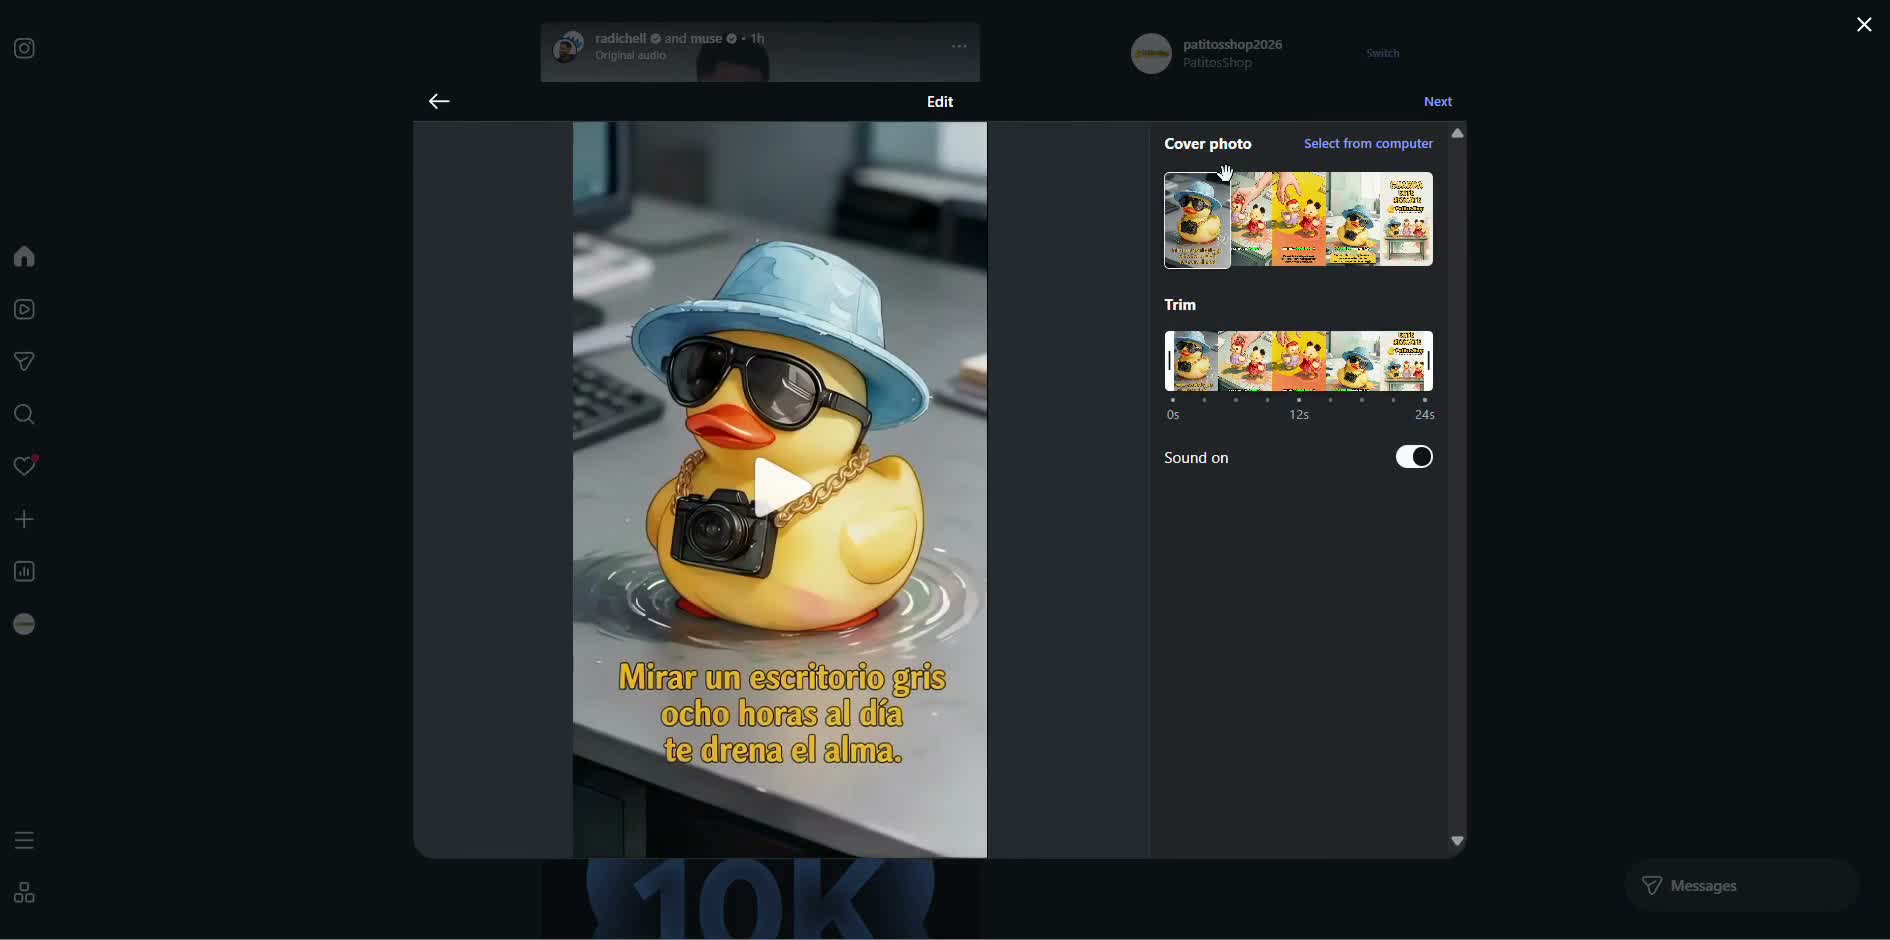Open direct messages paper-plane icon in sidebar
Screen dimensions: 1890x940
(x=24, y=362)
